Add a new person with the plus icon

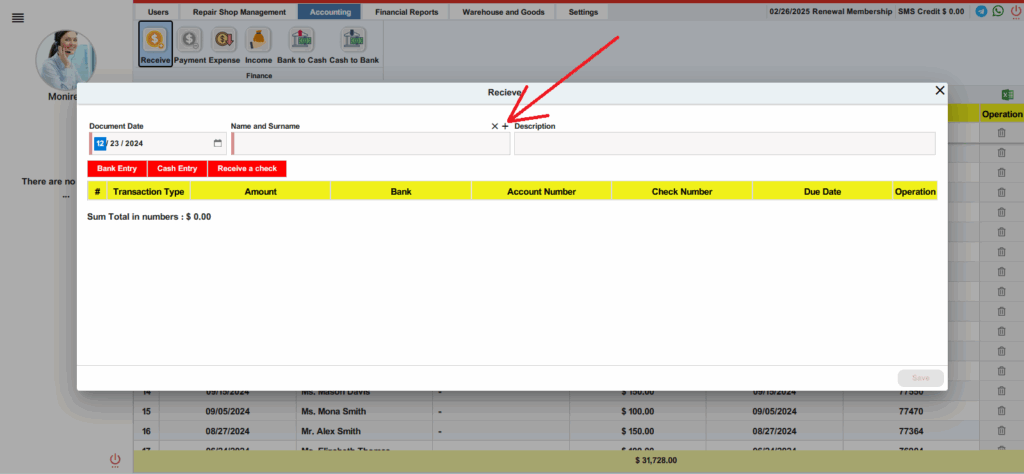(505, 126)
